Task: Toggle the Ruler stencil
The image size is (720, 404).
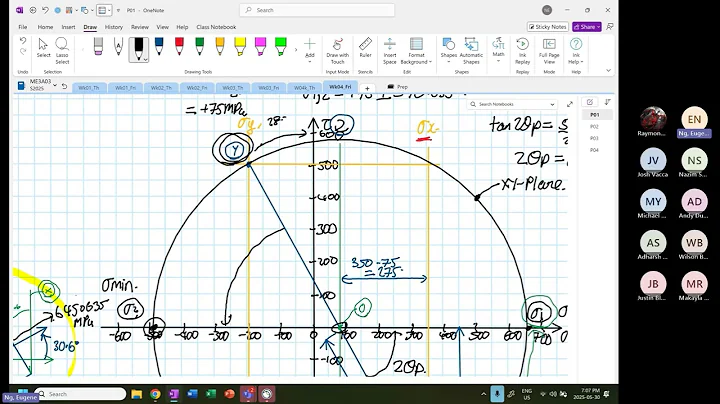Action: [365, 48]
